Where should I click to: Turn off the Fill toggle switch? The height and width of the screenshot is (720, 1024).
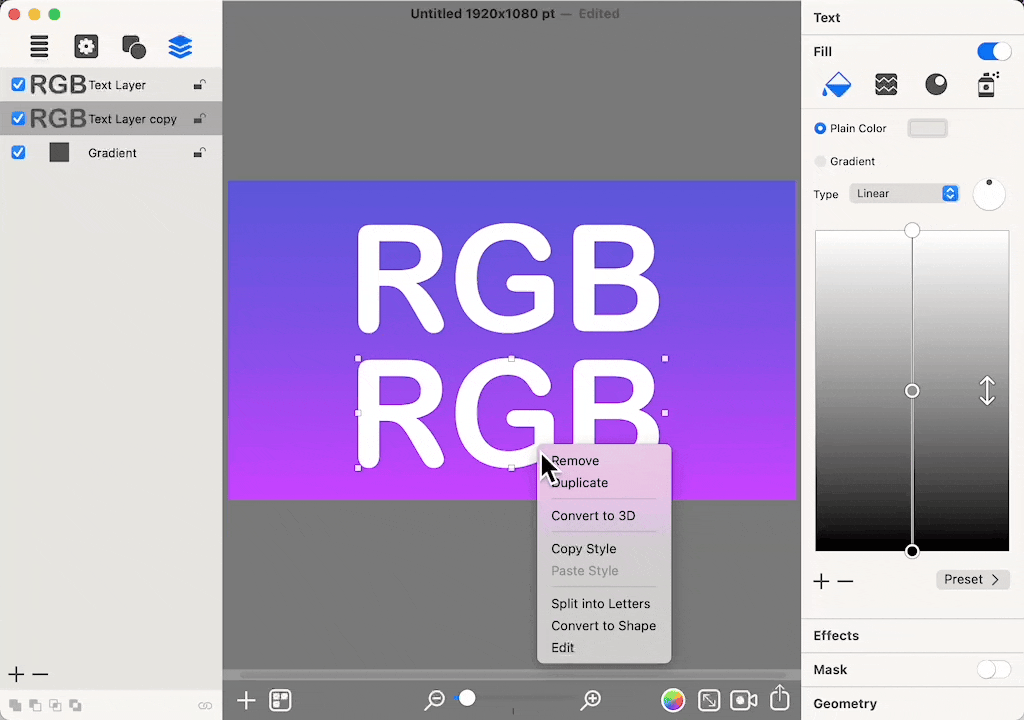(x=993, y=52)
